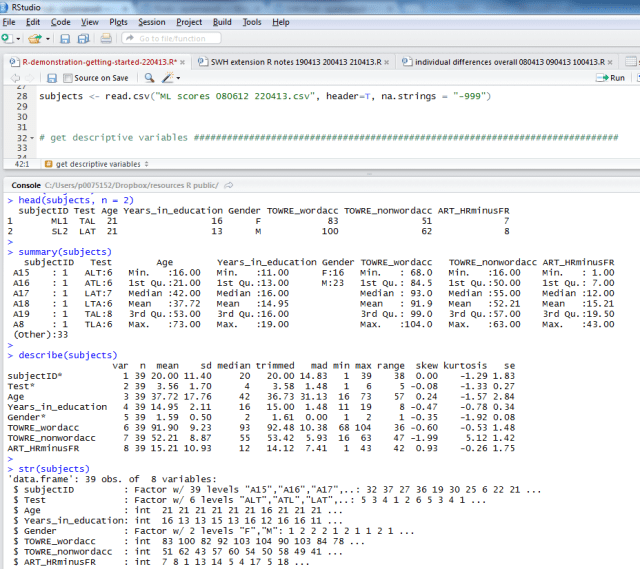Click the code tools wand icon

tap(169, 77)
